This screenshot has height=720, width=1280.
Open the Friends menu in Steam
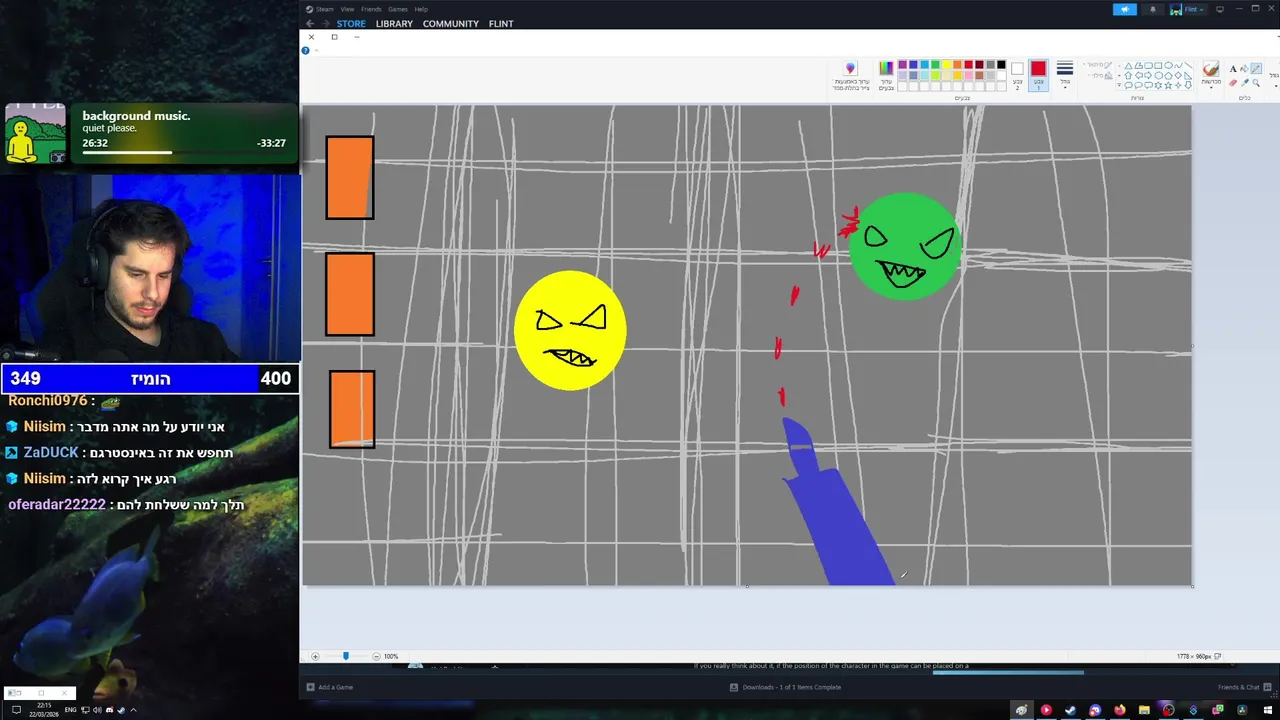click(371, 9)
